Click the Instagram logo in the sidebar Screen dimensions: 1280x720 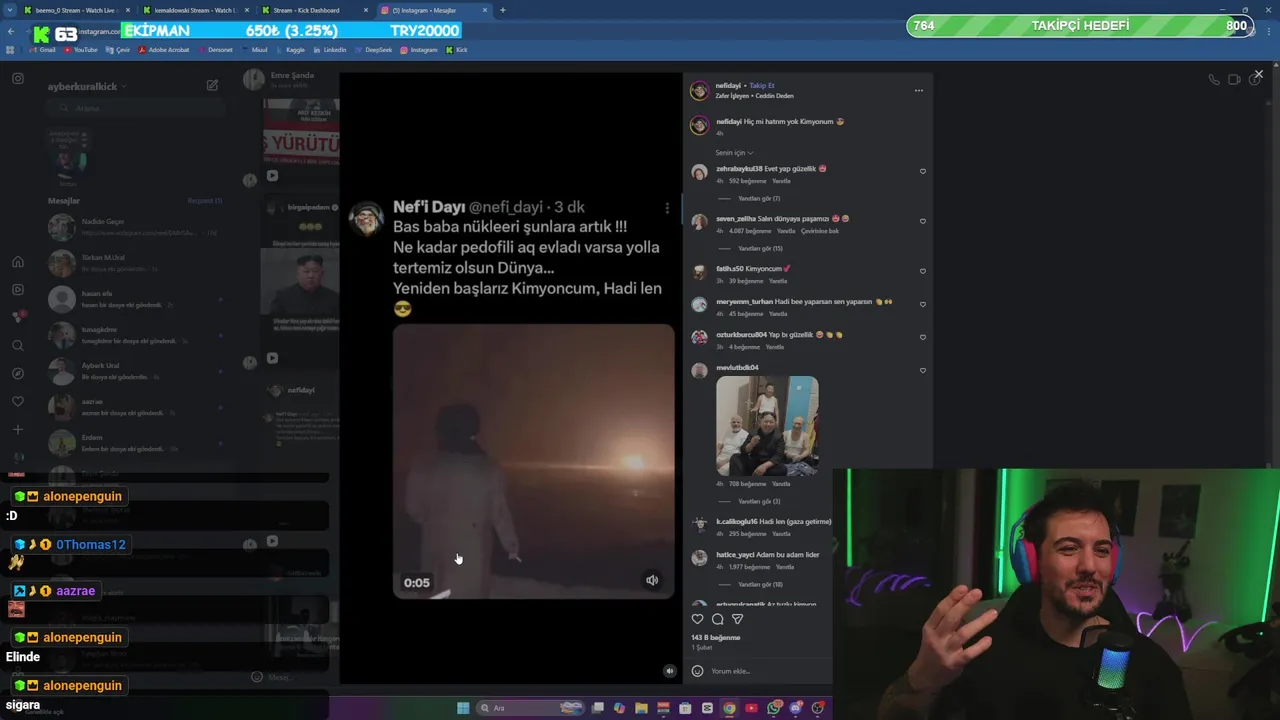click(18, 78)
